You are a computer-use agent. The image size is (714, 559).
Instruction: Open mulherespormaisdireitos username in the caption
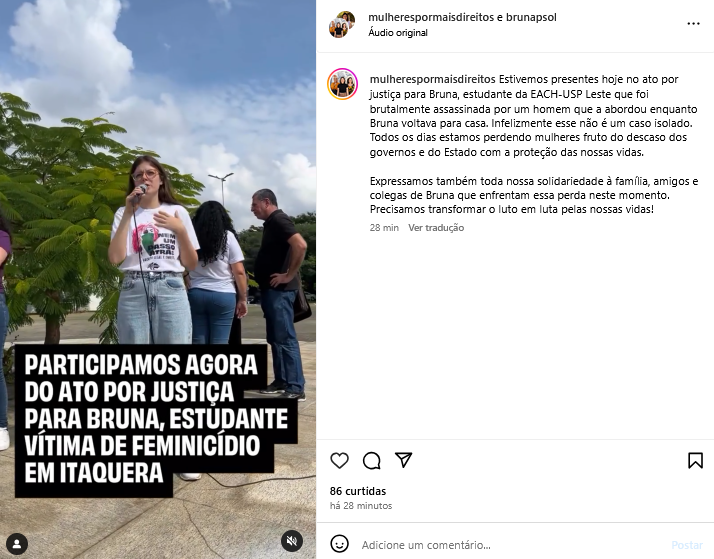tap(432, 79)
